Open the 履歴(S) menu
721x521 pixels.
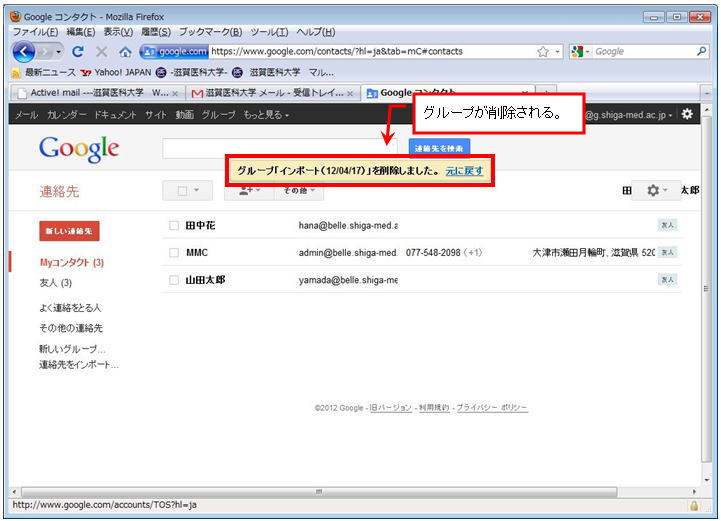click(156, 32)
